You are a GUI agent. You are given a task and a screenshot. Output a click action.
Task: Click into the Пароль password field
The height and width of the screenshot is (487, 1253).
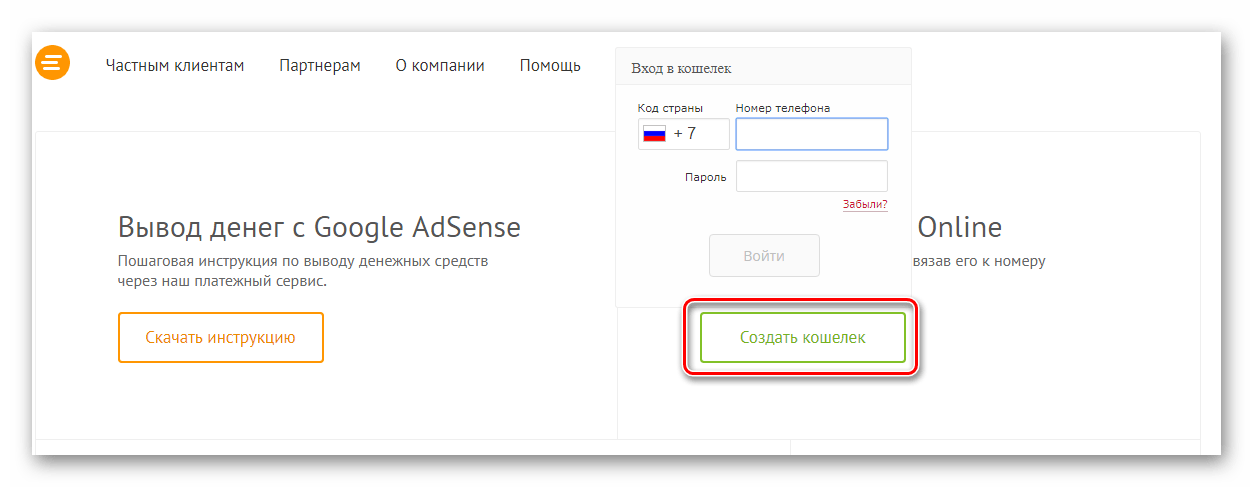(x=811, y=176)
